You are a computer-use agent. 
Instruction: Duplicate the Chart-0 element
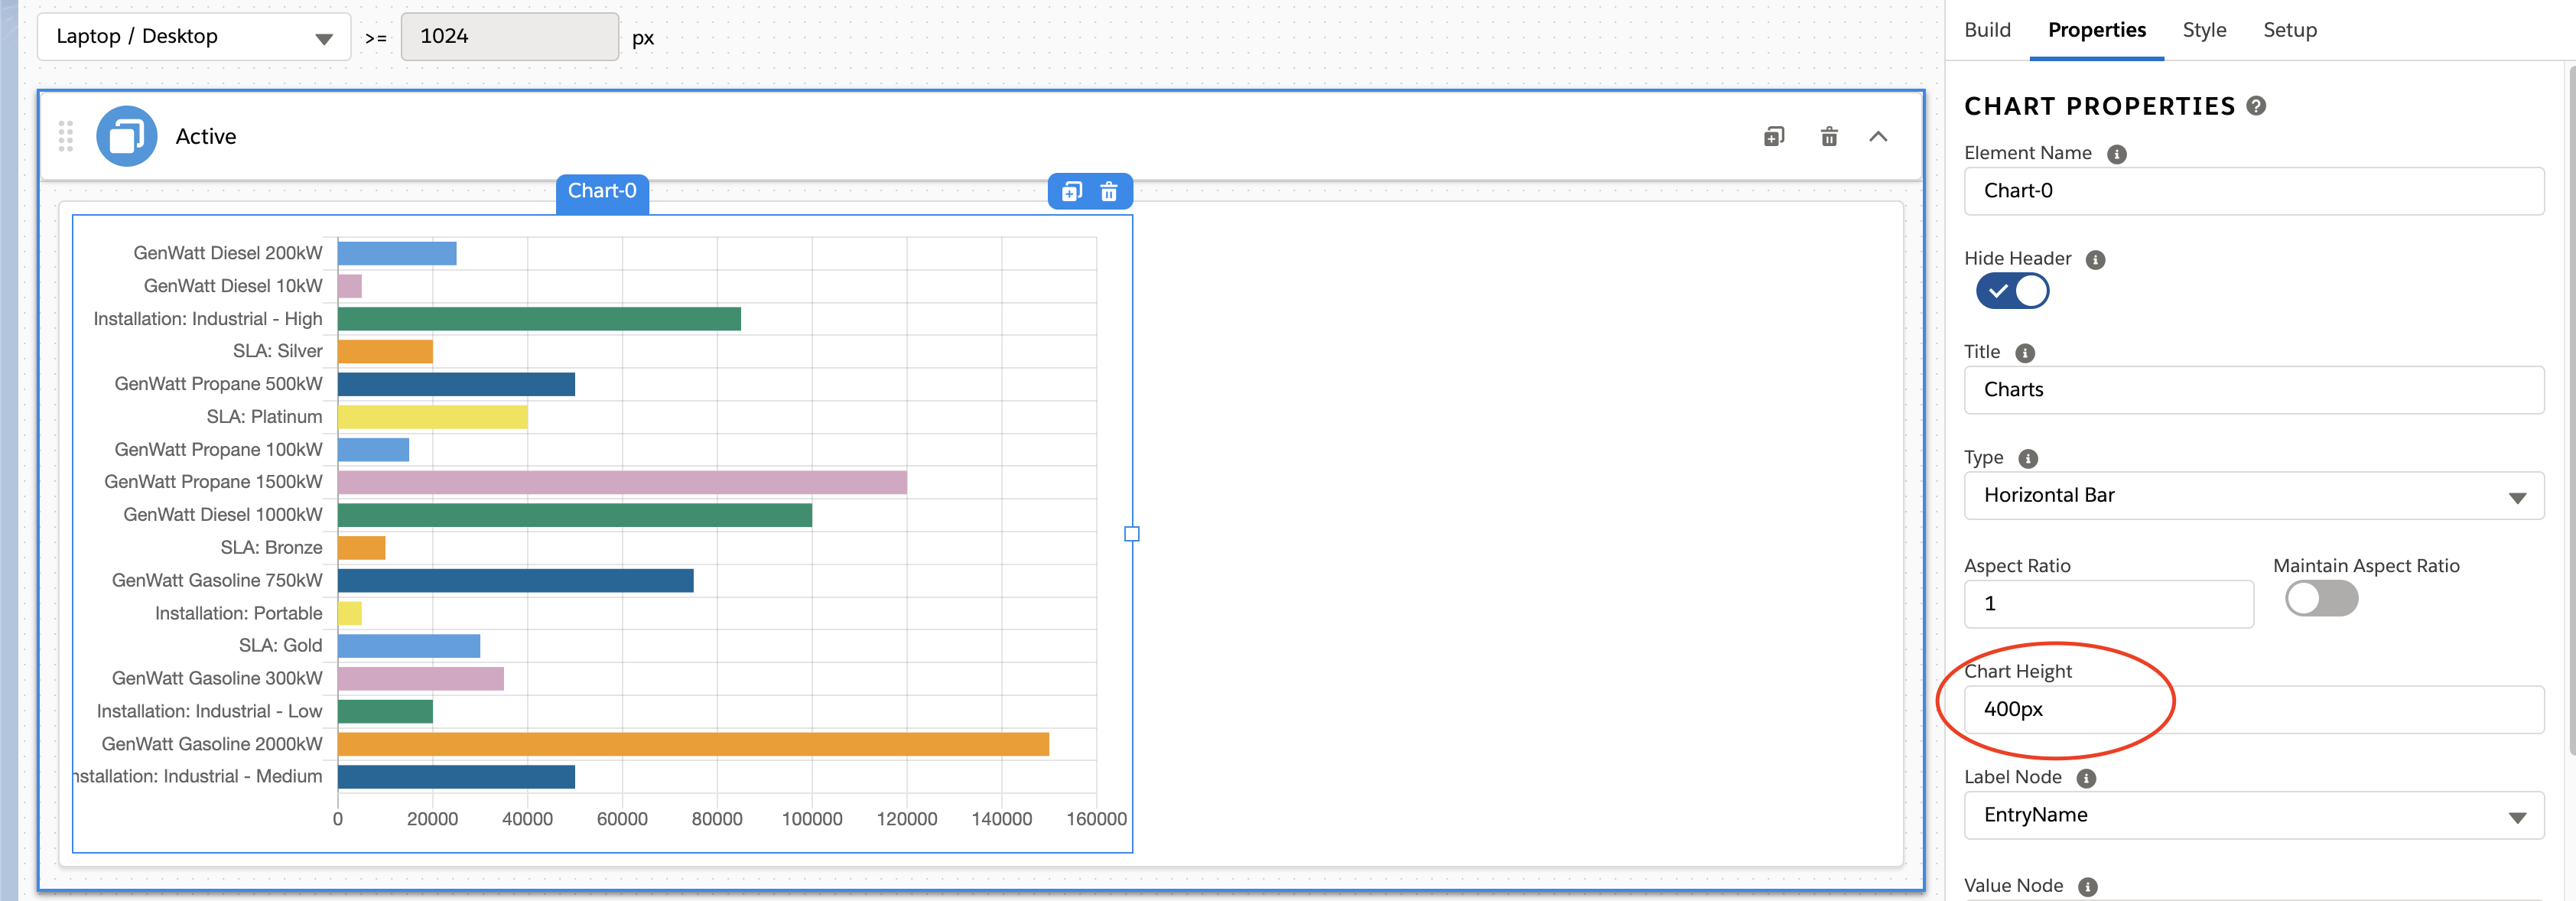pos(1072,192)
